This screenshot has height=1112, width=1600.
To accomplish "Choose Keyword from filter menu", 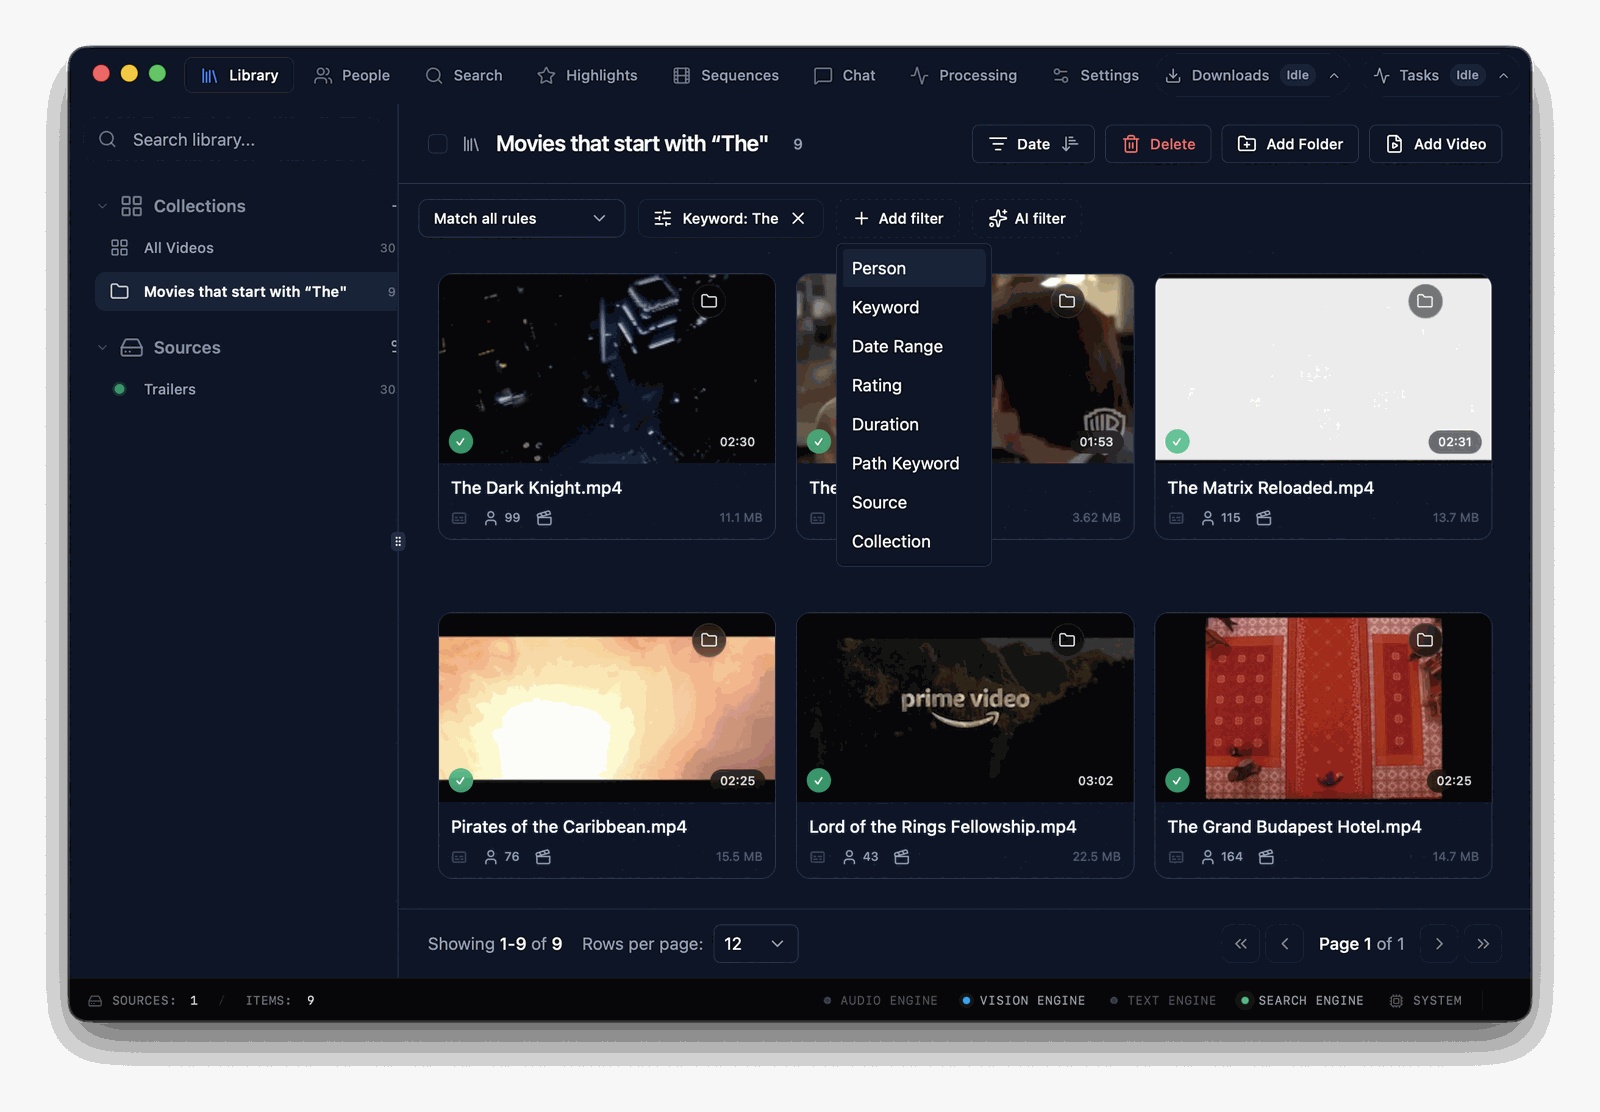I will tap(914, 307).
